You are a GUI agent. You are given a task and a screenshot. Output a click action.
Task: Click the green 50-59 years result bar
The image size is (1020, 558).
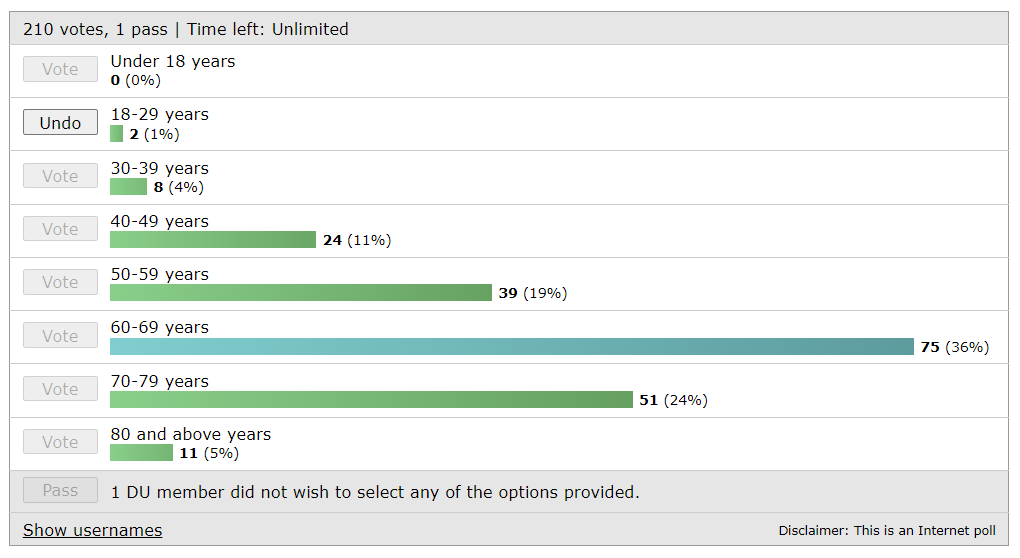tap(300, 293)
